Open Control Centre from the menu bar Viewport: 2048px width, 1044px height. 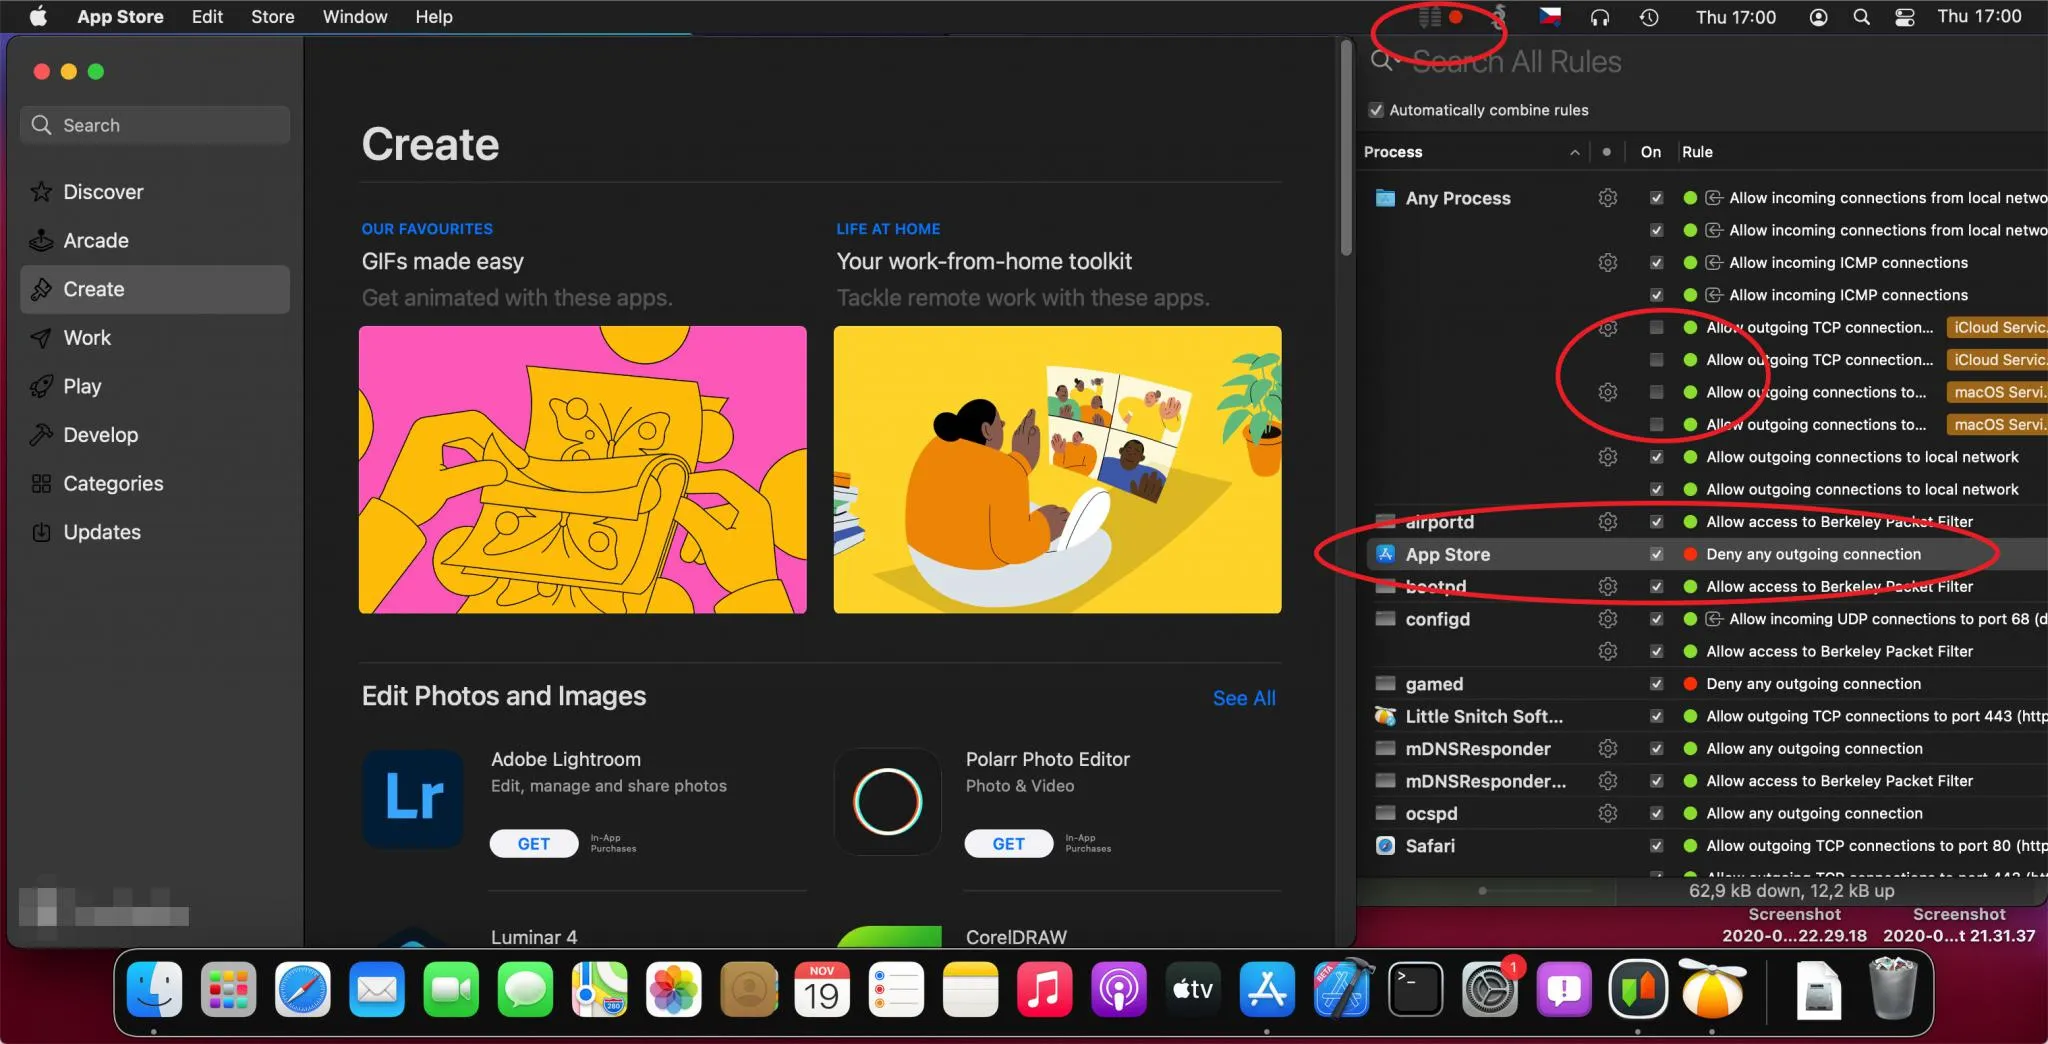[x=1904, y=17]
